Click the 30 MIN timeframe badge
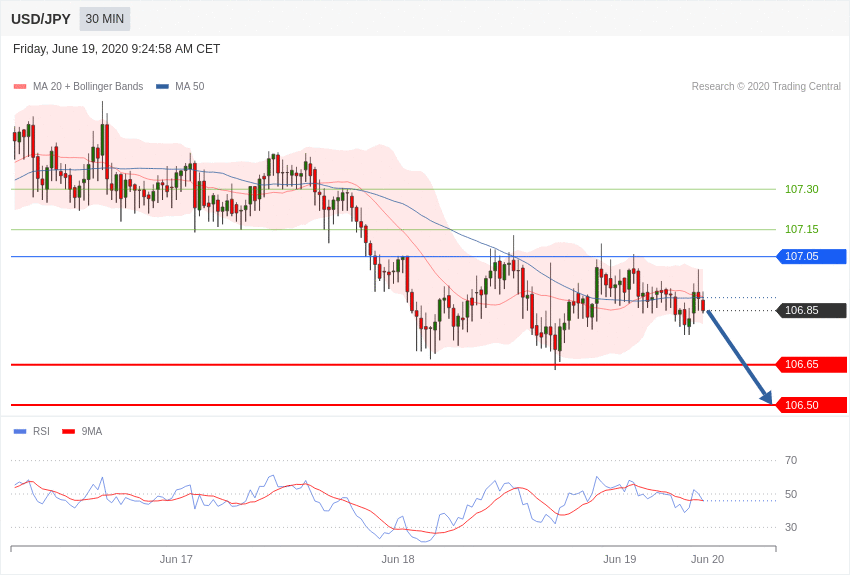 click(105, 19)
